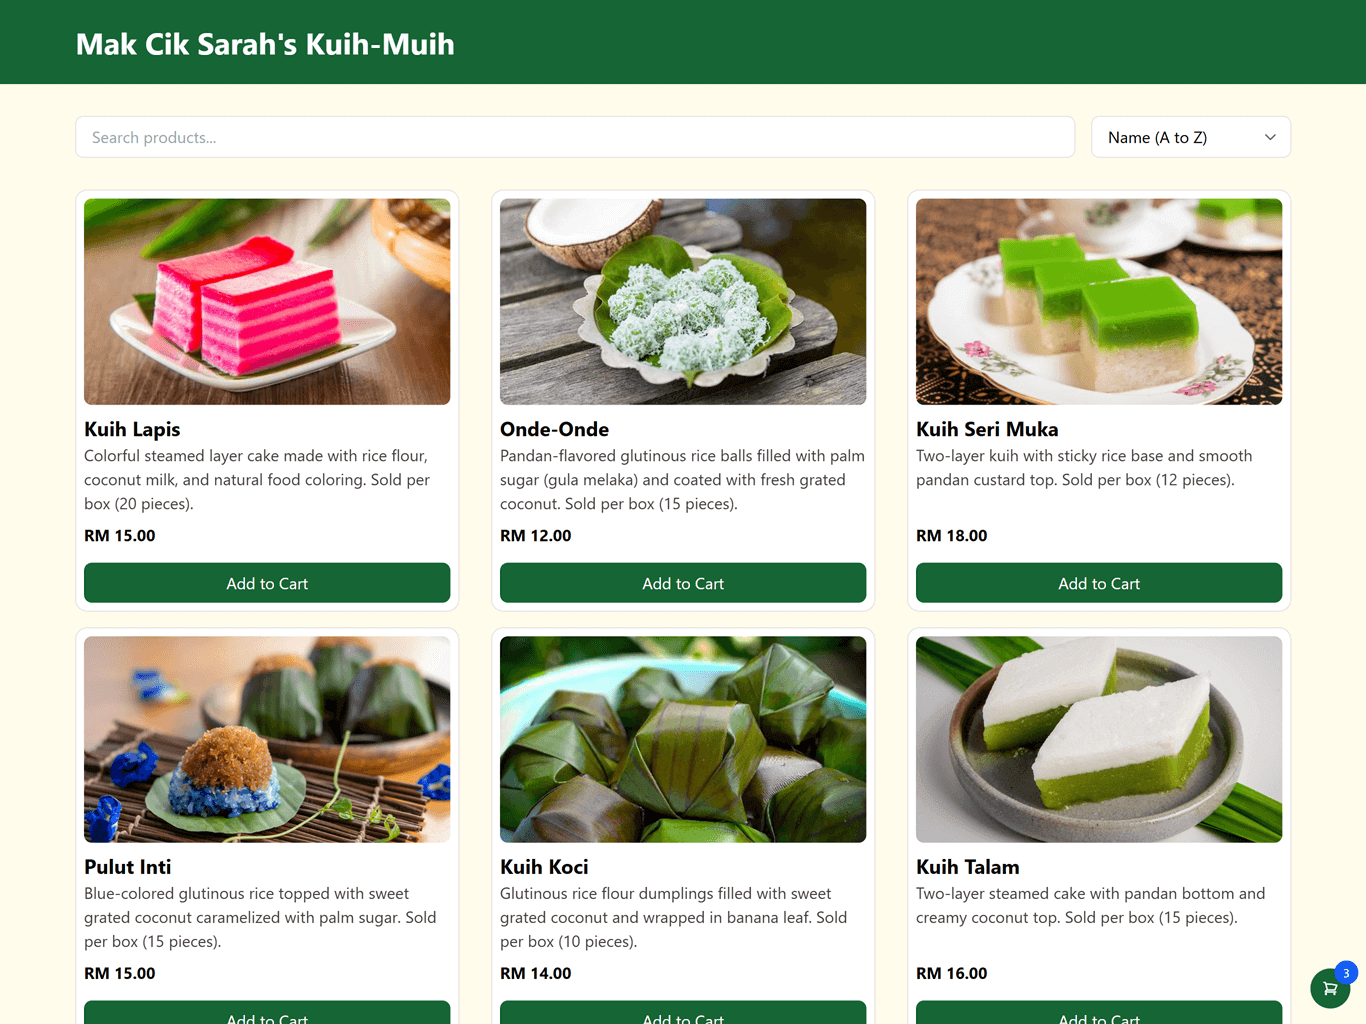Add Kuih Lapis to cart
This screenshot has height=1024, width=1366.
[267, 583]
